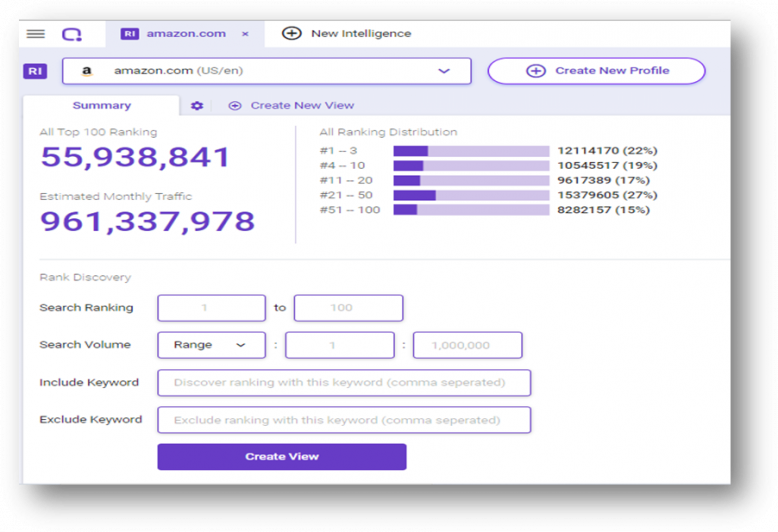Click the Search Ranking label
778x532 pixels.
pos(86,308)
